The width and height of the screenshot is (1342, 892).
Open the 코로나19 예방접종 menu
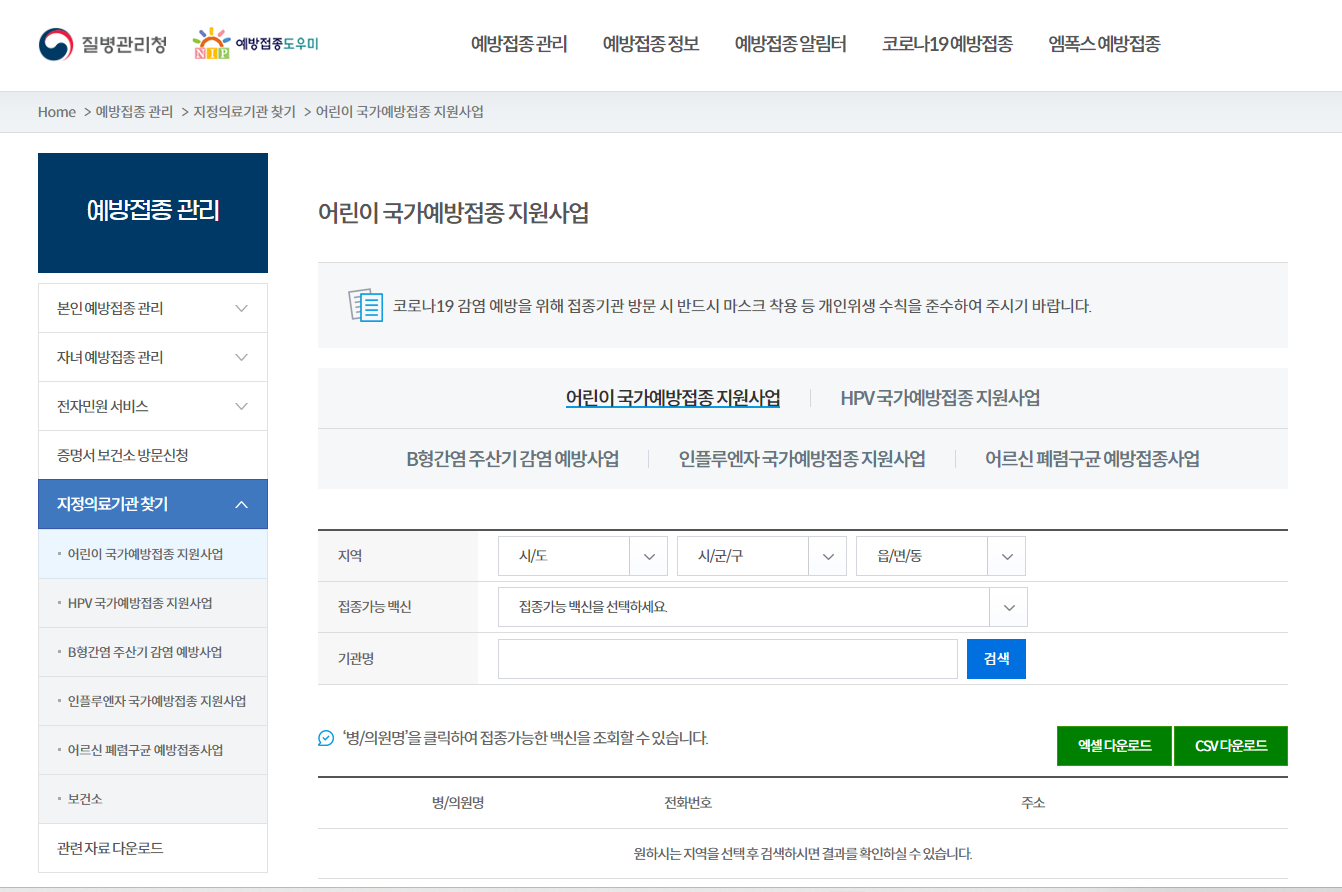click(946, 44)
